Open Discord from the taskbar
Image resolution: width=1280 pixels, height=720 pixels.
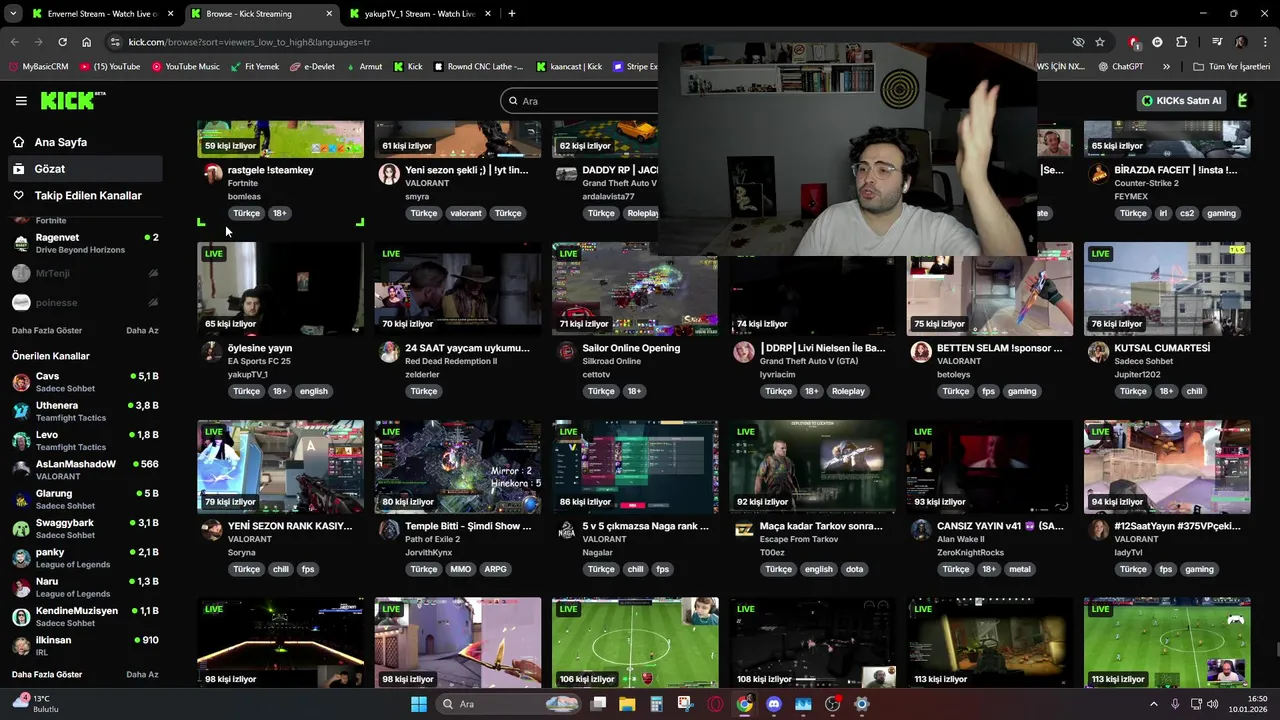coord(773,704)
